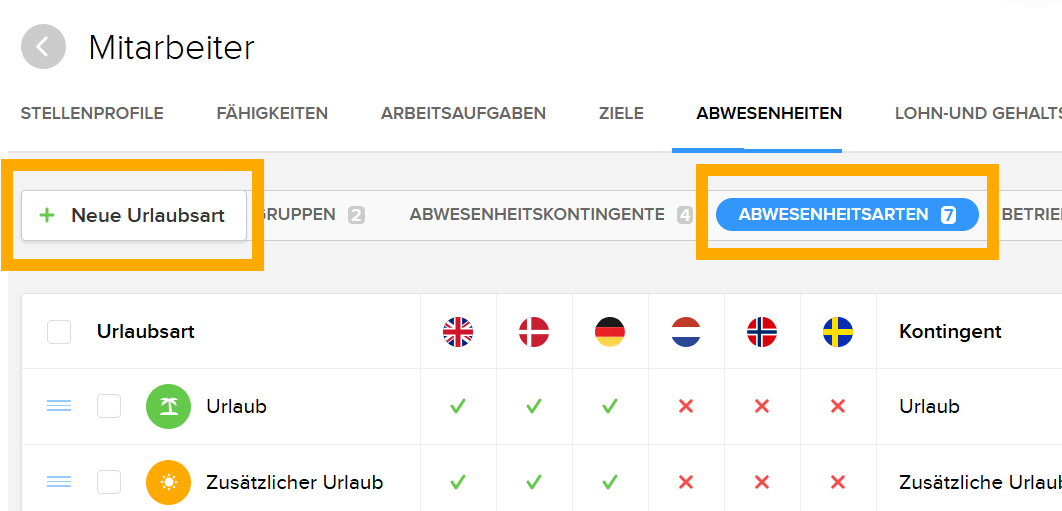Open the Ziele tab
The height and width of the screenshot is (511, 1062).
point(621,114)
